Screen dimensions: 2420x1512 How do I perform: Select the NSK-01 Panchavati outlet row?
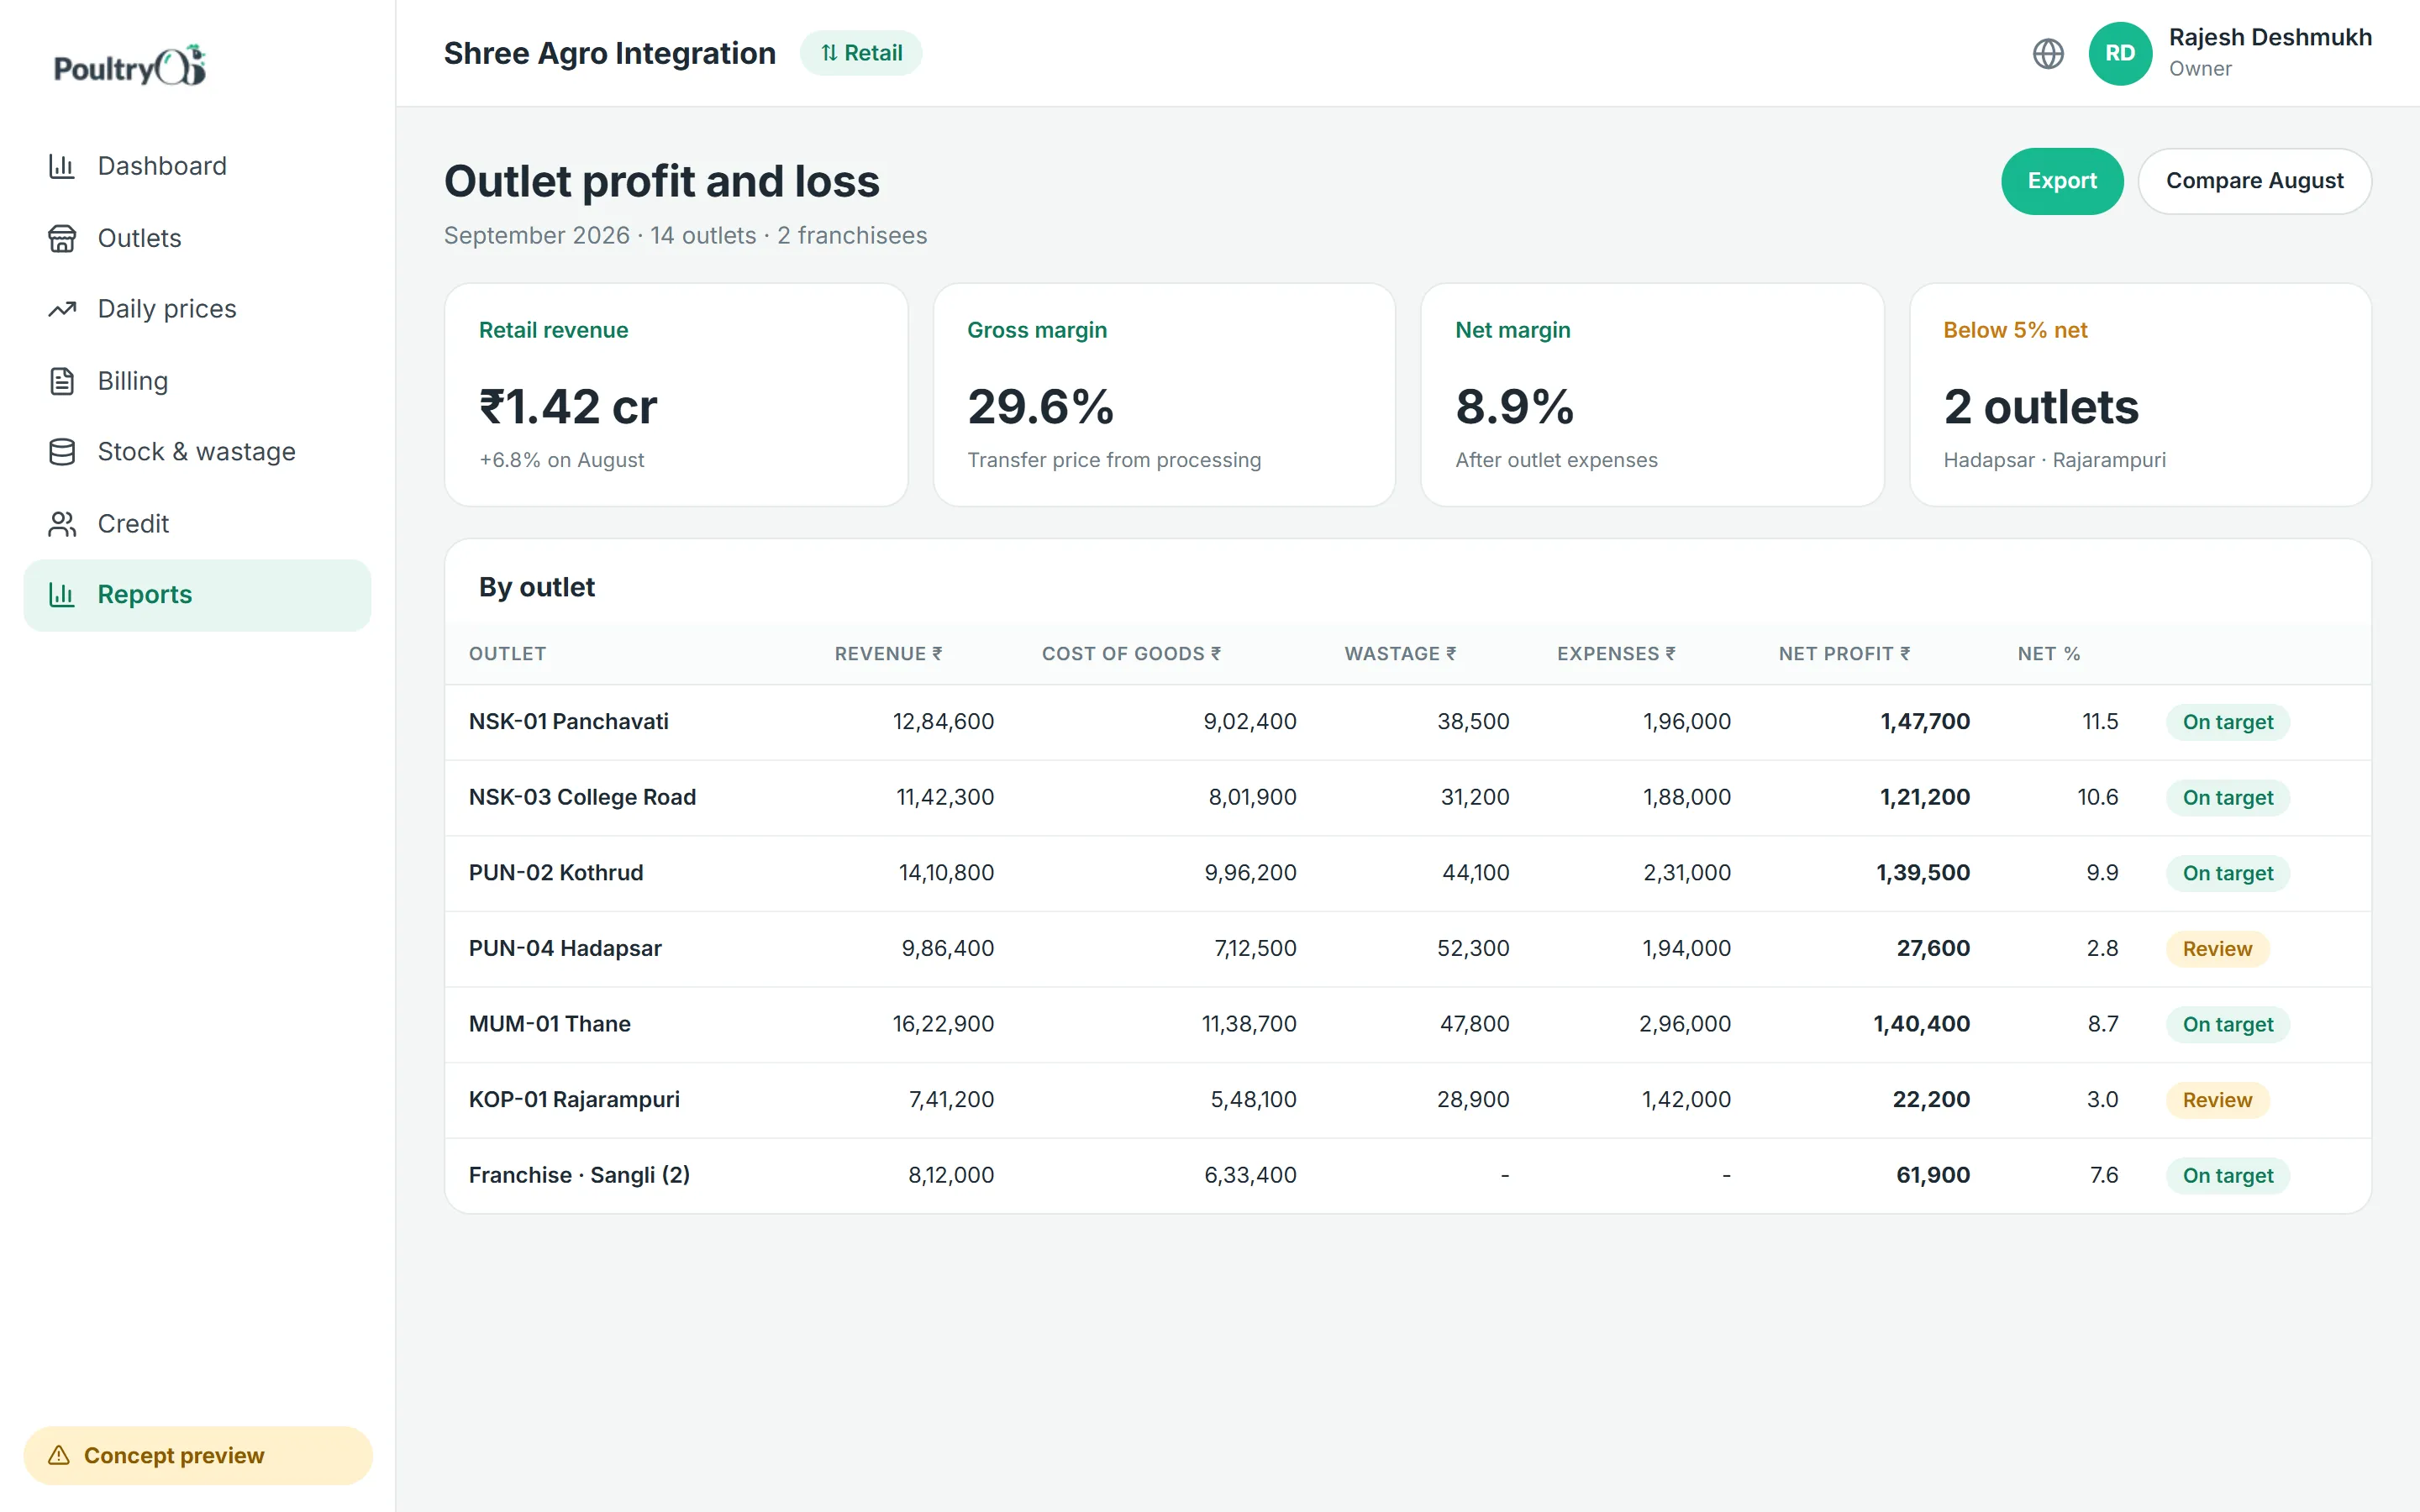tap(1408, 722)
